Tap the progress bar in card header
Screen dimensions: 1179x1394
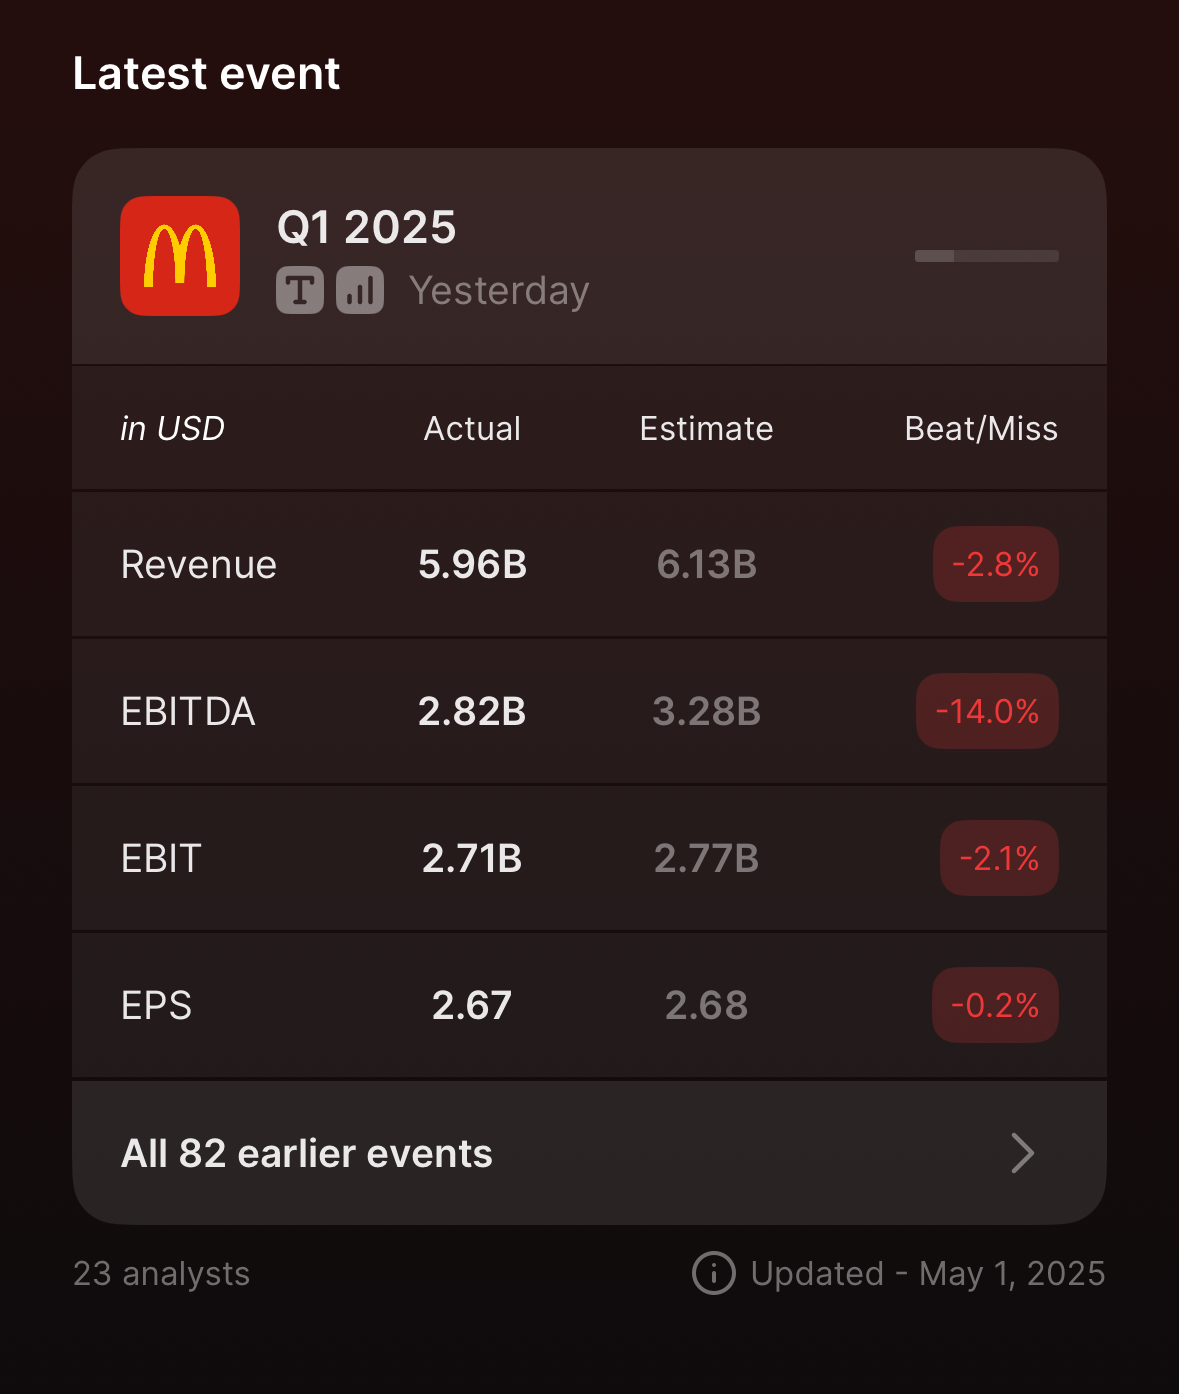point(987,256)
